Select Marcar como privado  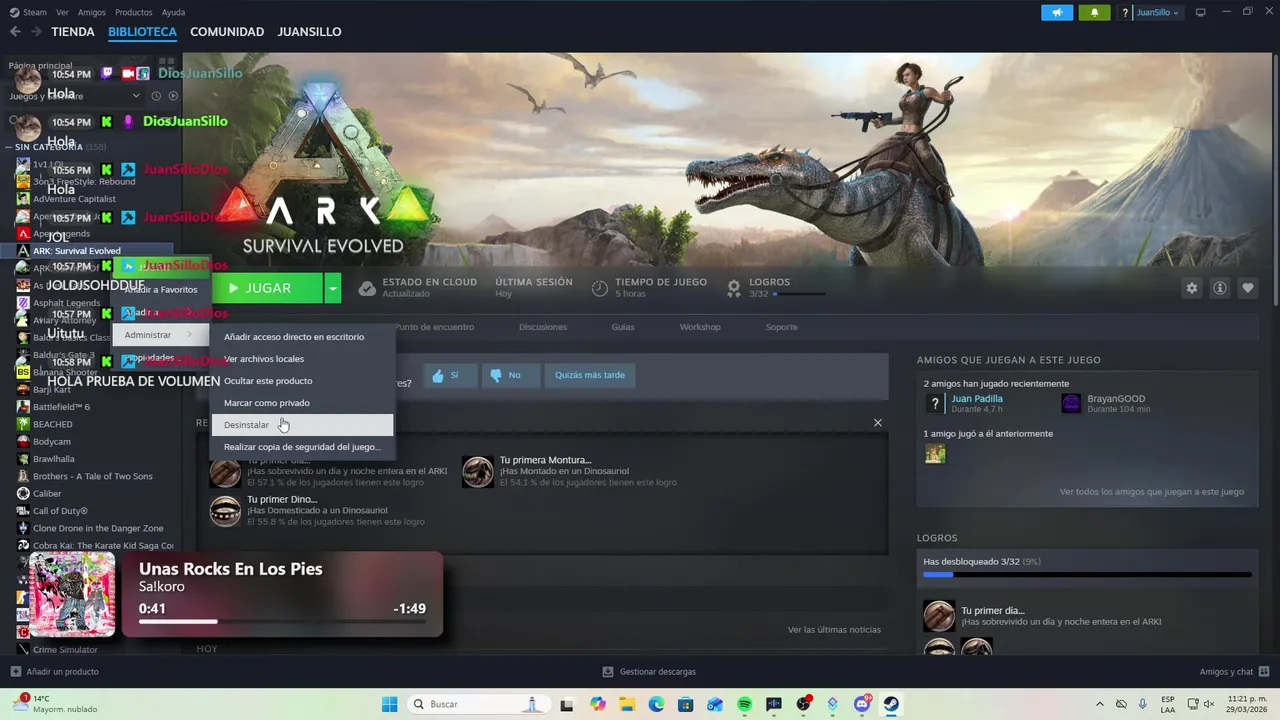click(x=302, y=403)
